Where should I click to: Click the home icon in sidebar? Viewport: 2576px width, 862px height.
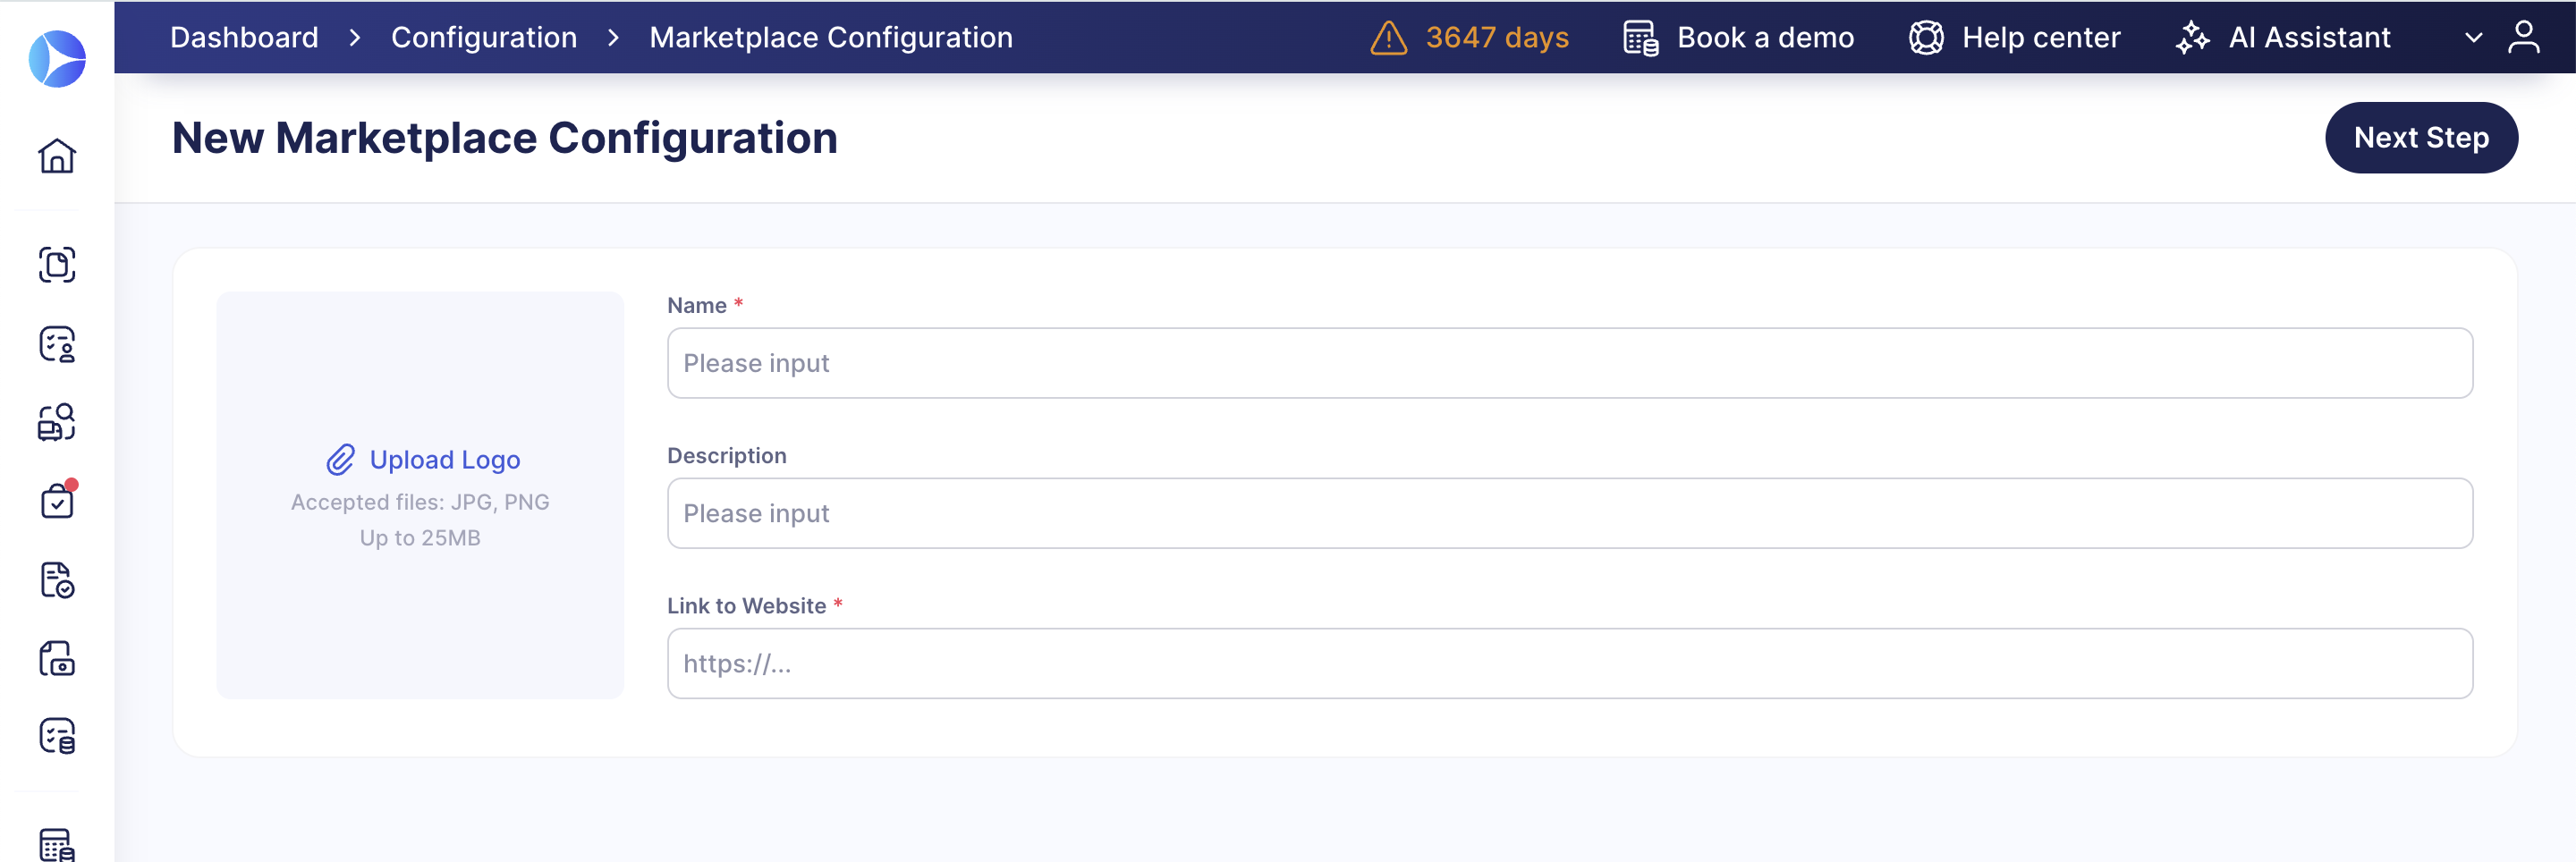point(57,156)
